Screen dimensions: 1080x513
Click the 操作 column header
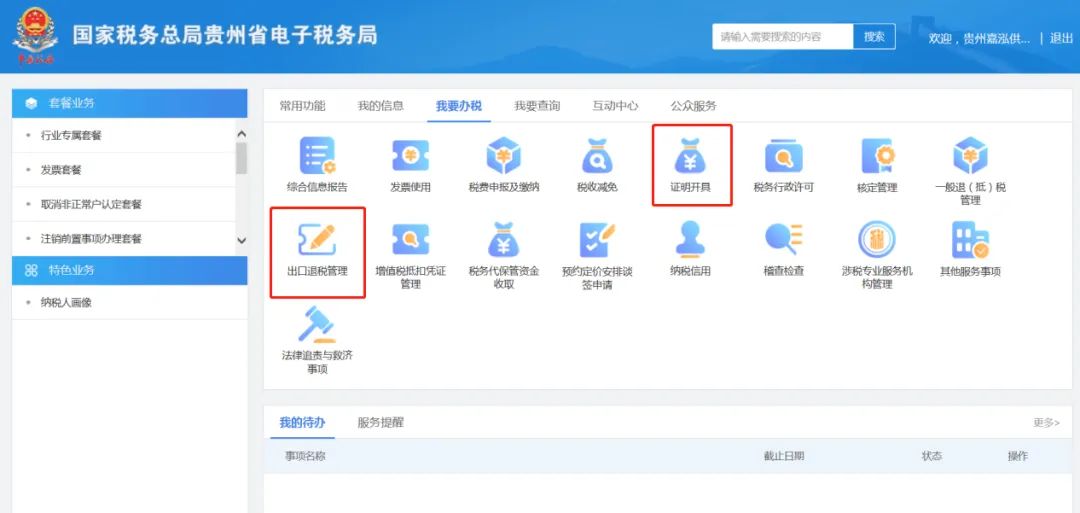click(1018, 456)
